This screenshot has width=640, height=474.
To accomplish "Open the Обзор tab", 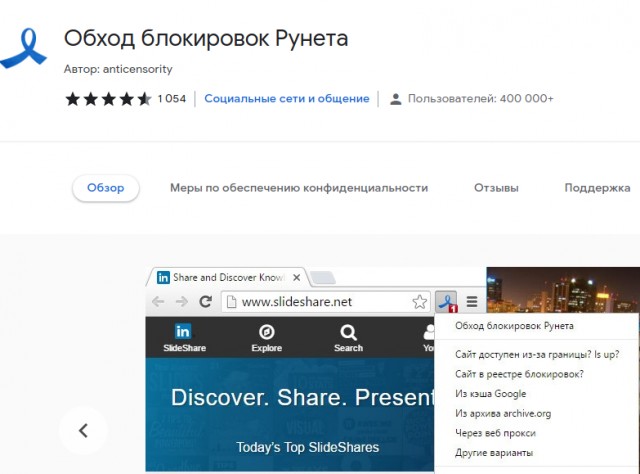I will tap(106, 188).
